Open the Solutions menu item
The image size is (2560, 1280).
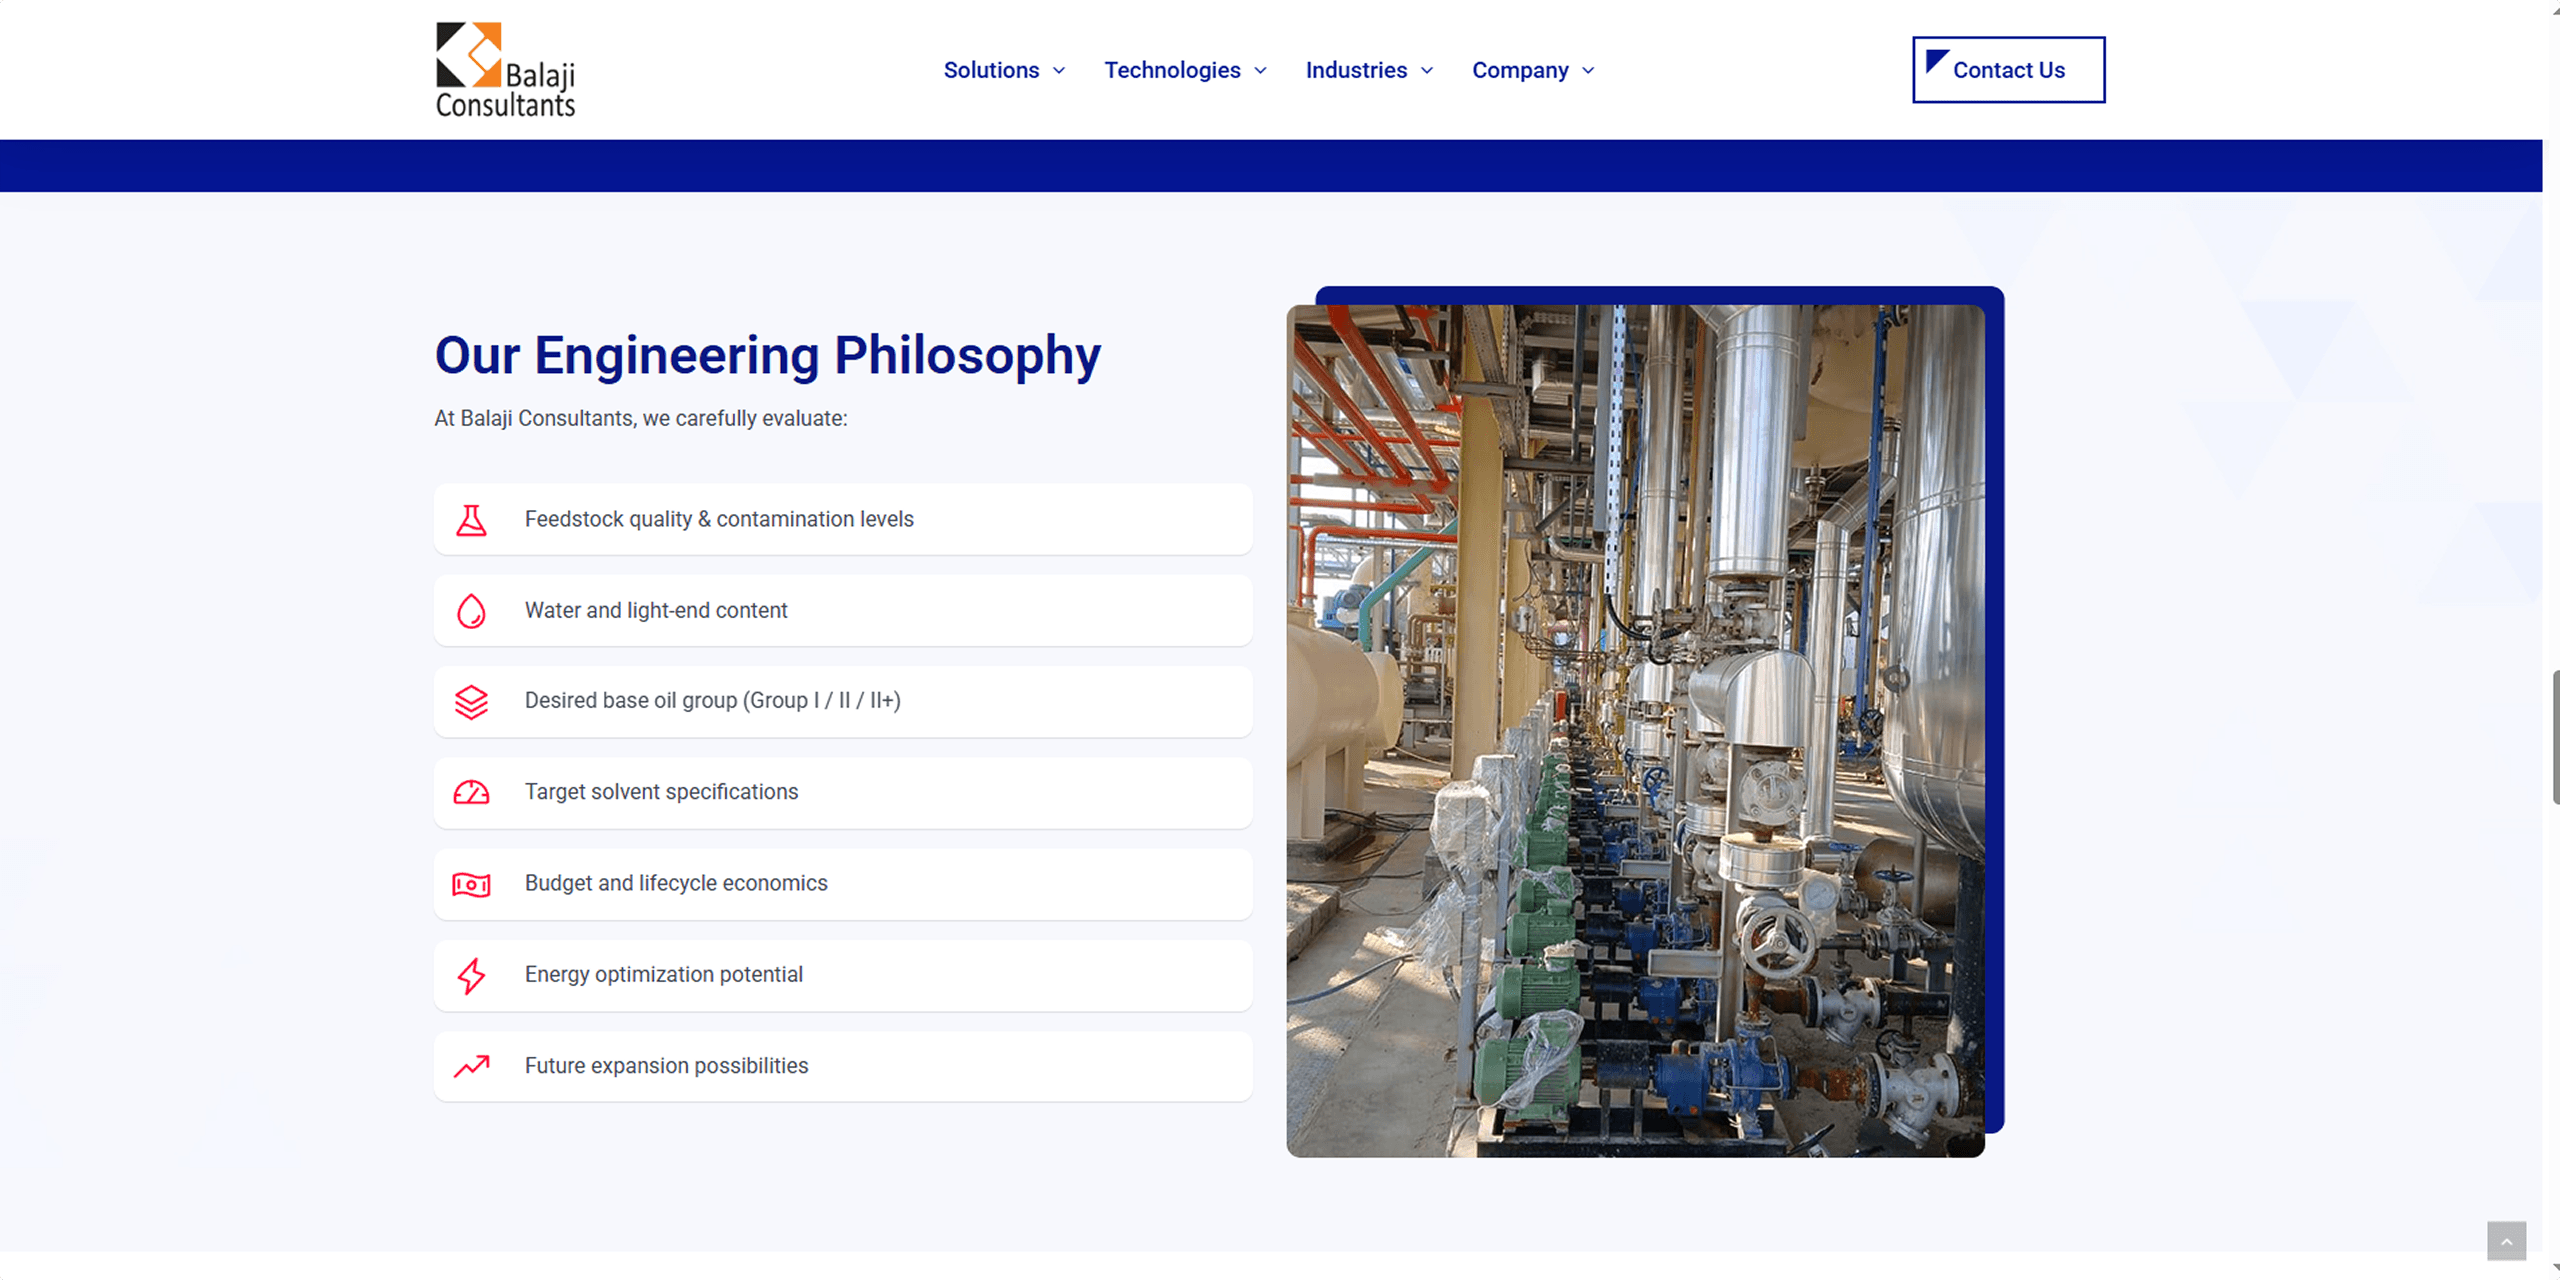pos(991,70)
